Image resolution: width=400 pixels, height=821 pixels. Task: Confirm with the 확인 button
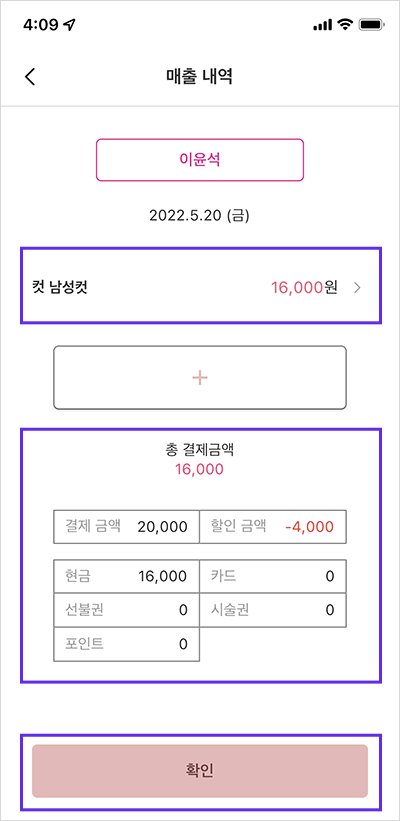[x=200, y=771]
